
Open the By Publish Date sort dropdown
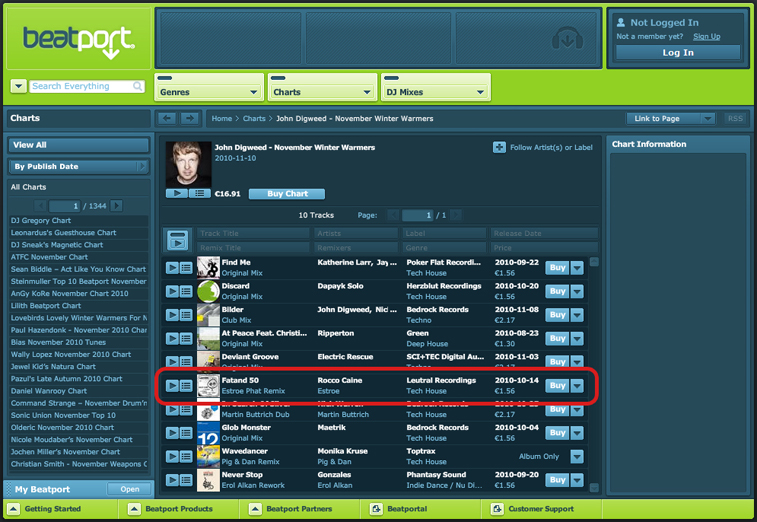(x=79, y=167)
